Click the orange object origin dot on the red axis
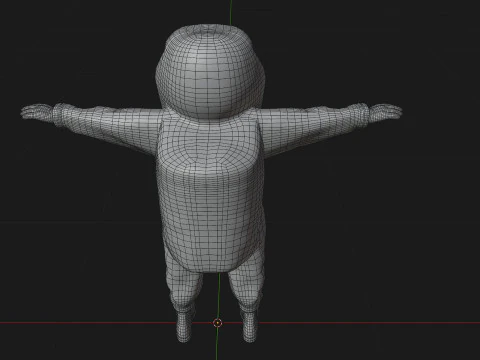Viewport: 480px width, 360px height. click(x=217, y=323)
